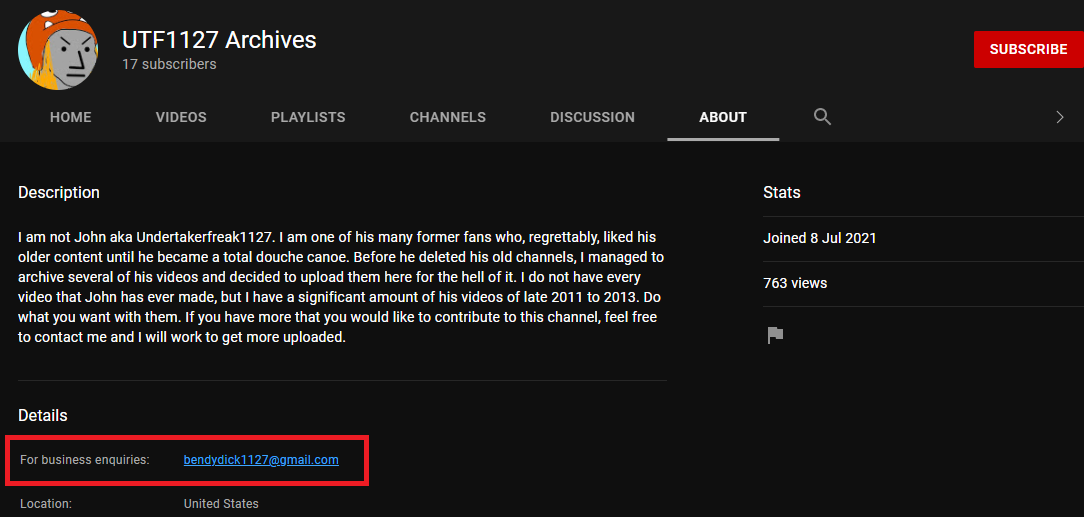Click the 17 subscribers count
The width and height of the screenshot is (1084, 517).
[x=169, y=64]
